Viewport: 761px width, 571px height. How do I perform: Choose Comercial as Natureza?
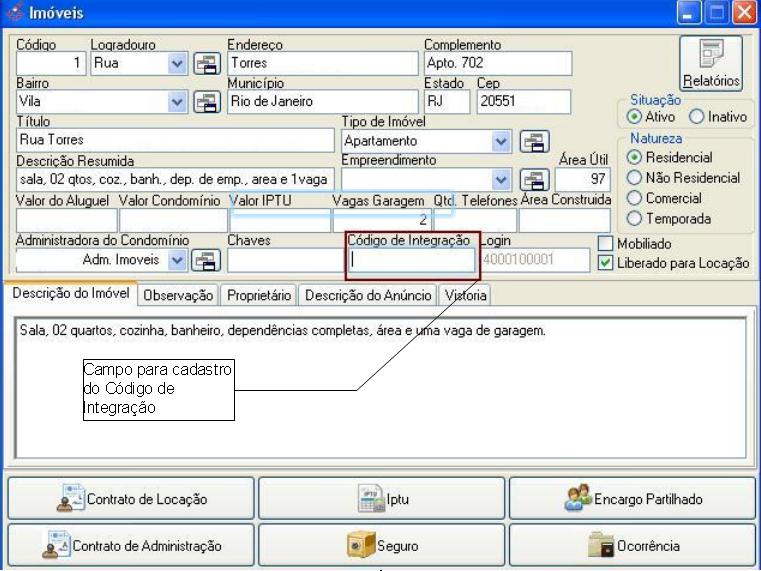(x=633, y=198)
